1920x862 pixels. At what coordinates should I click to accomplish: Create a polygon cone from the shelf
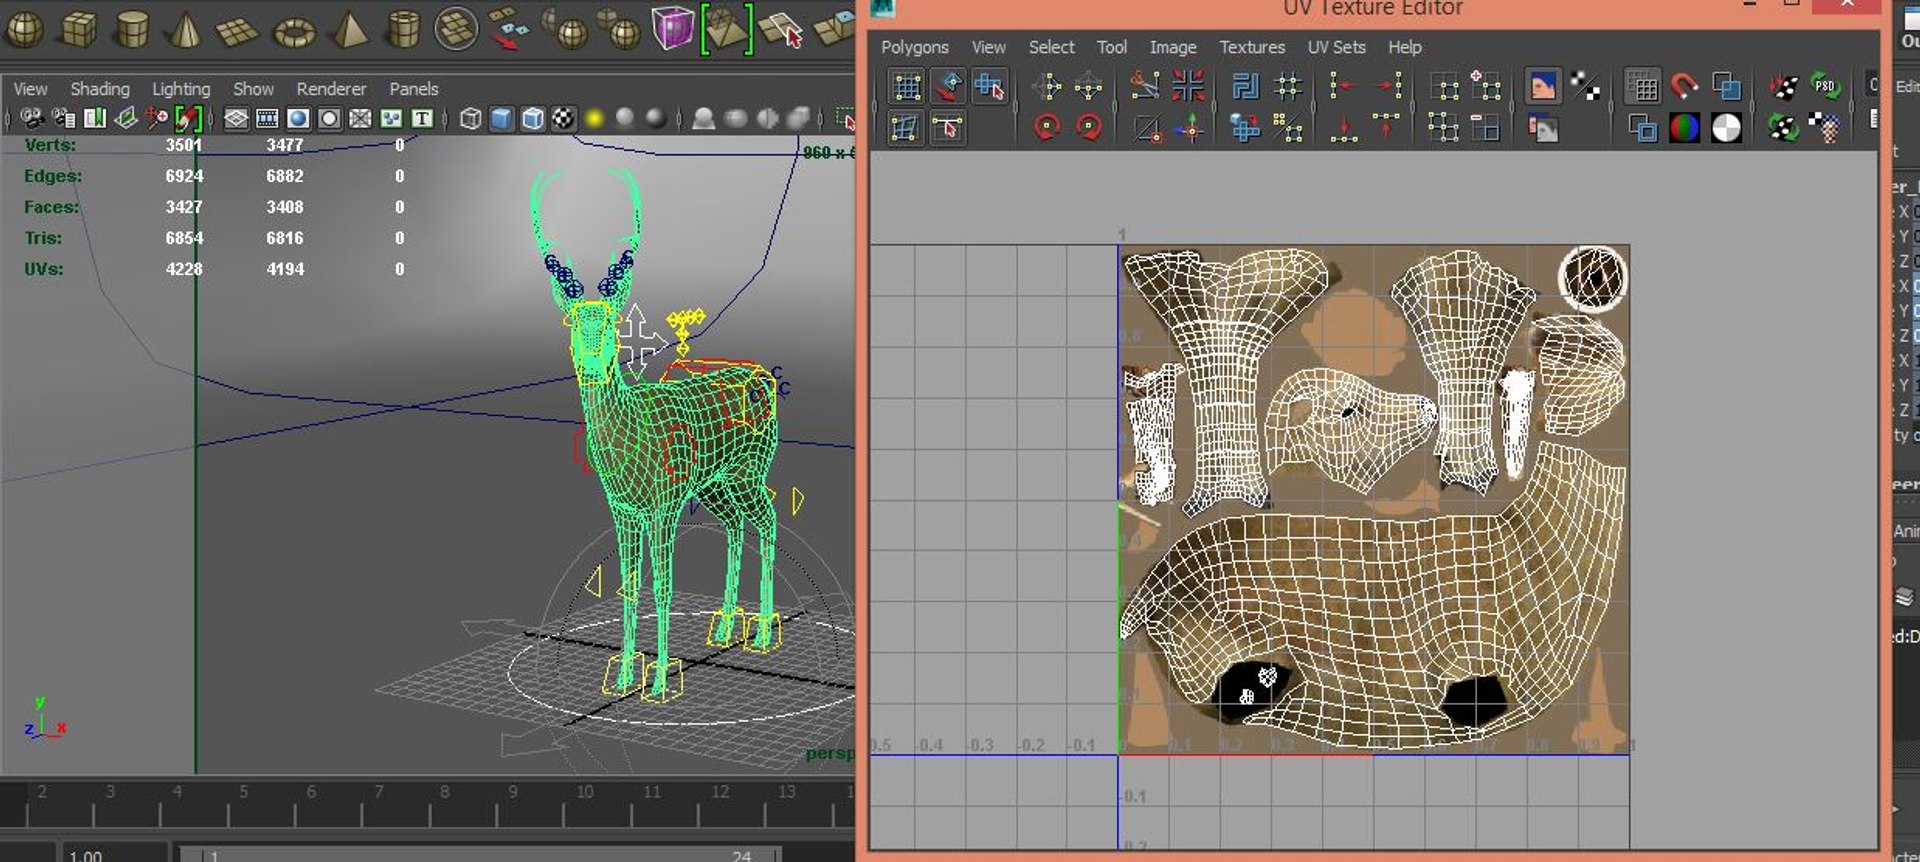point(184,29)
